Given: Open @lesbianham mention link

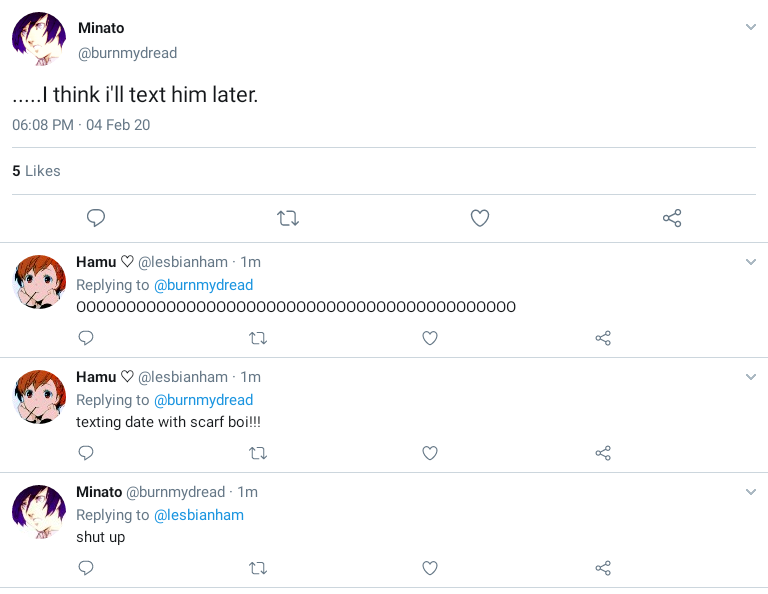Looking at the screenshot, I should click(198, 515).
